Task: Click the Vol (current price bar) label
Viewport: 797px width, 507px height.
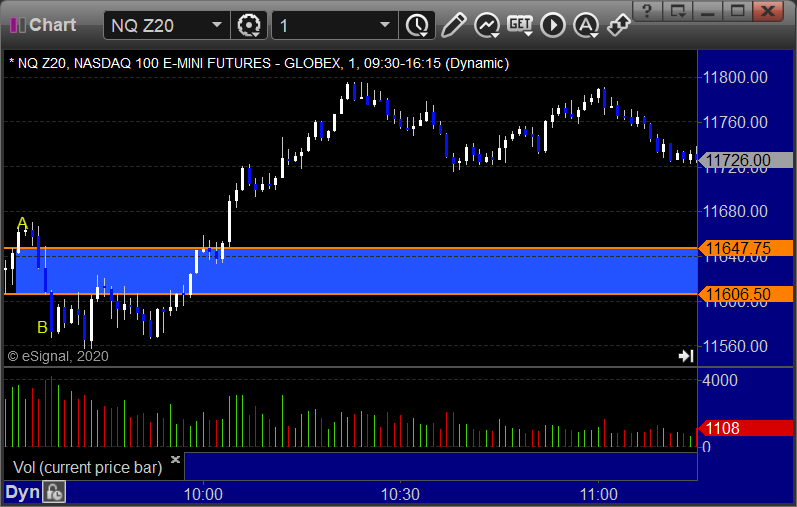Action: point(87,467)
